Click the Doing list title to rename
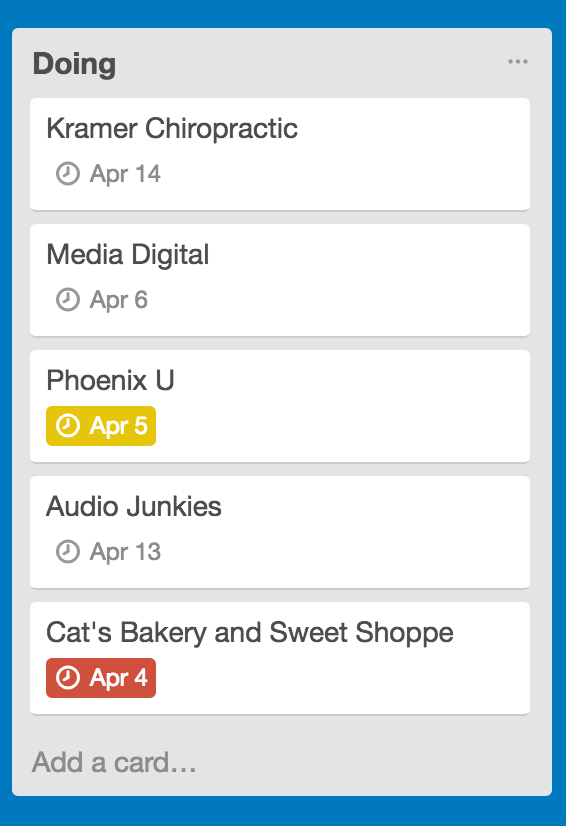 point(74,64)
